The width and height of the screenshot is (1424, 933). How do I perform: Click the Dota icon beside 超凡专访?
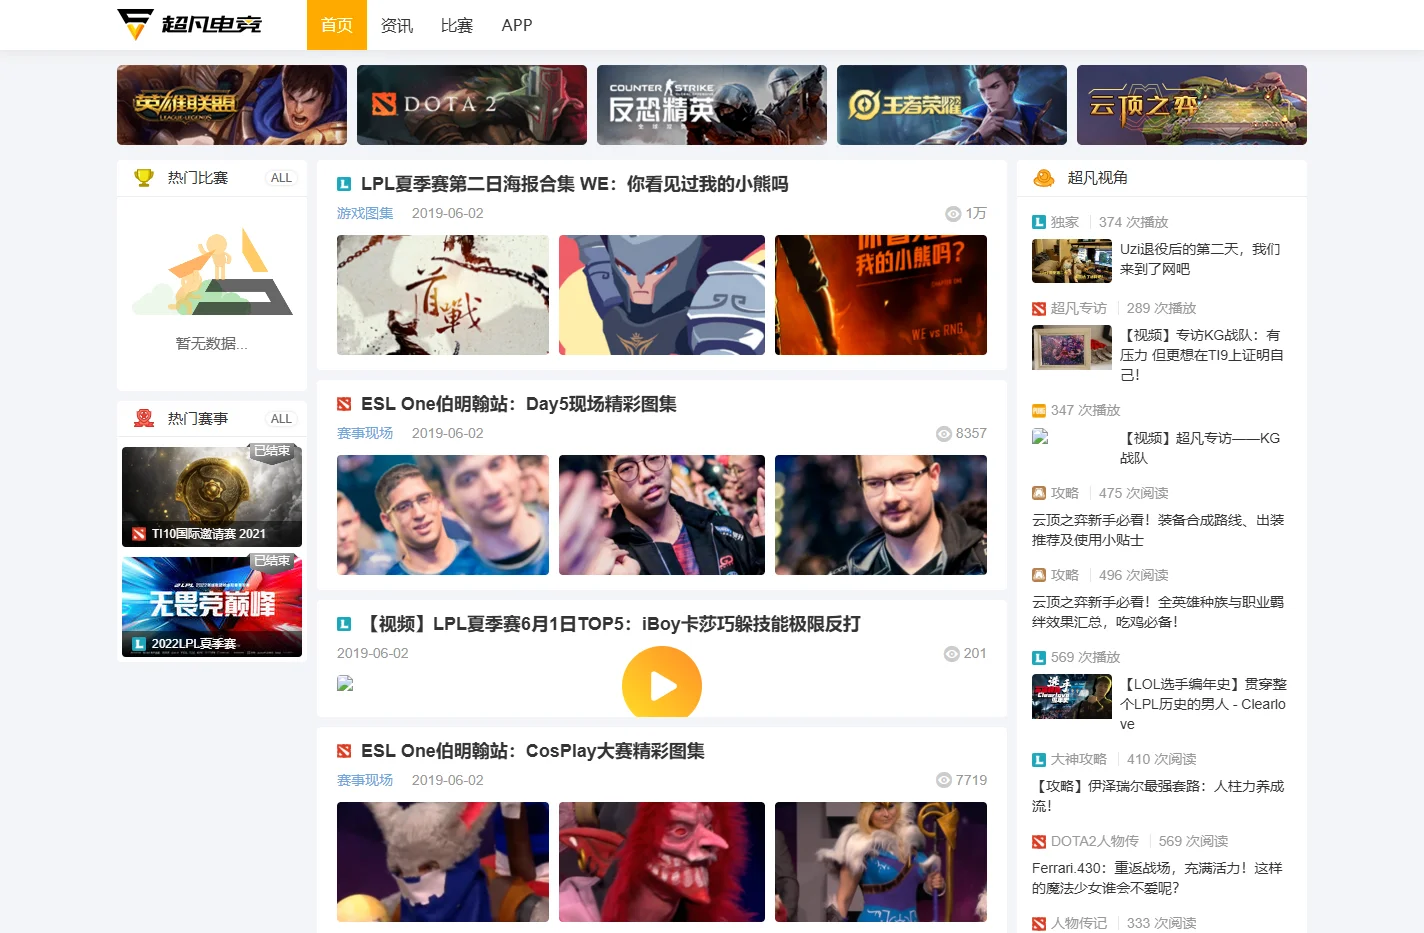1039,308
